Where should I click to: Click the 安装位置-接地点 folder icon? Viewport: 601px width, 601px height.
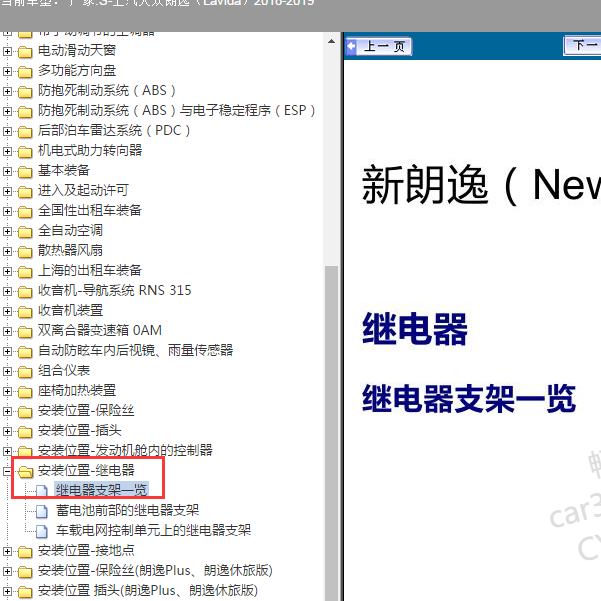coord(25,552)
